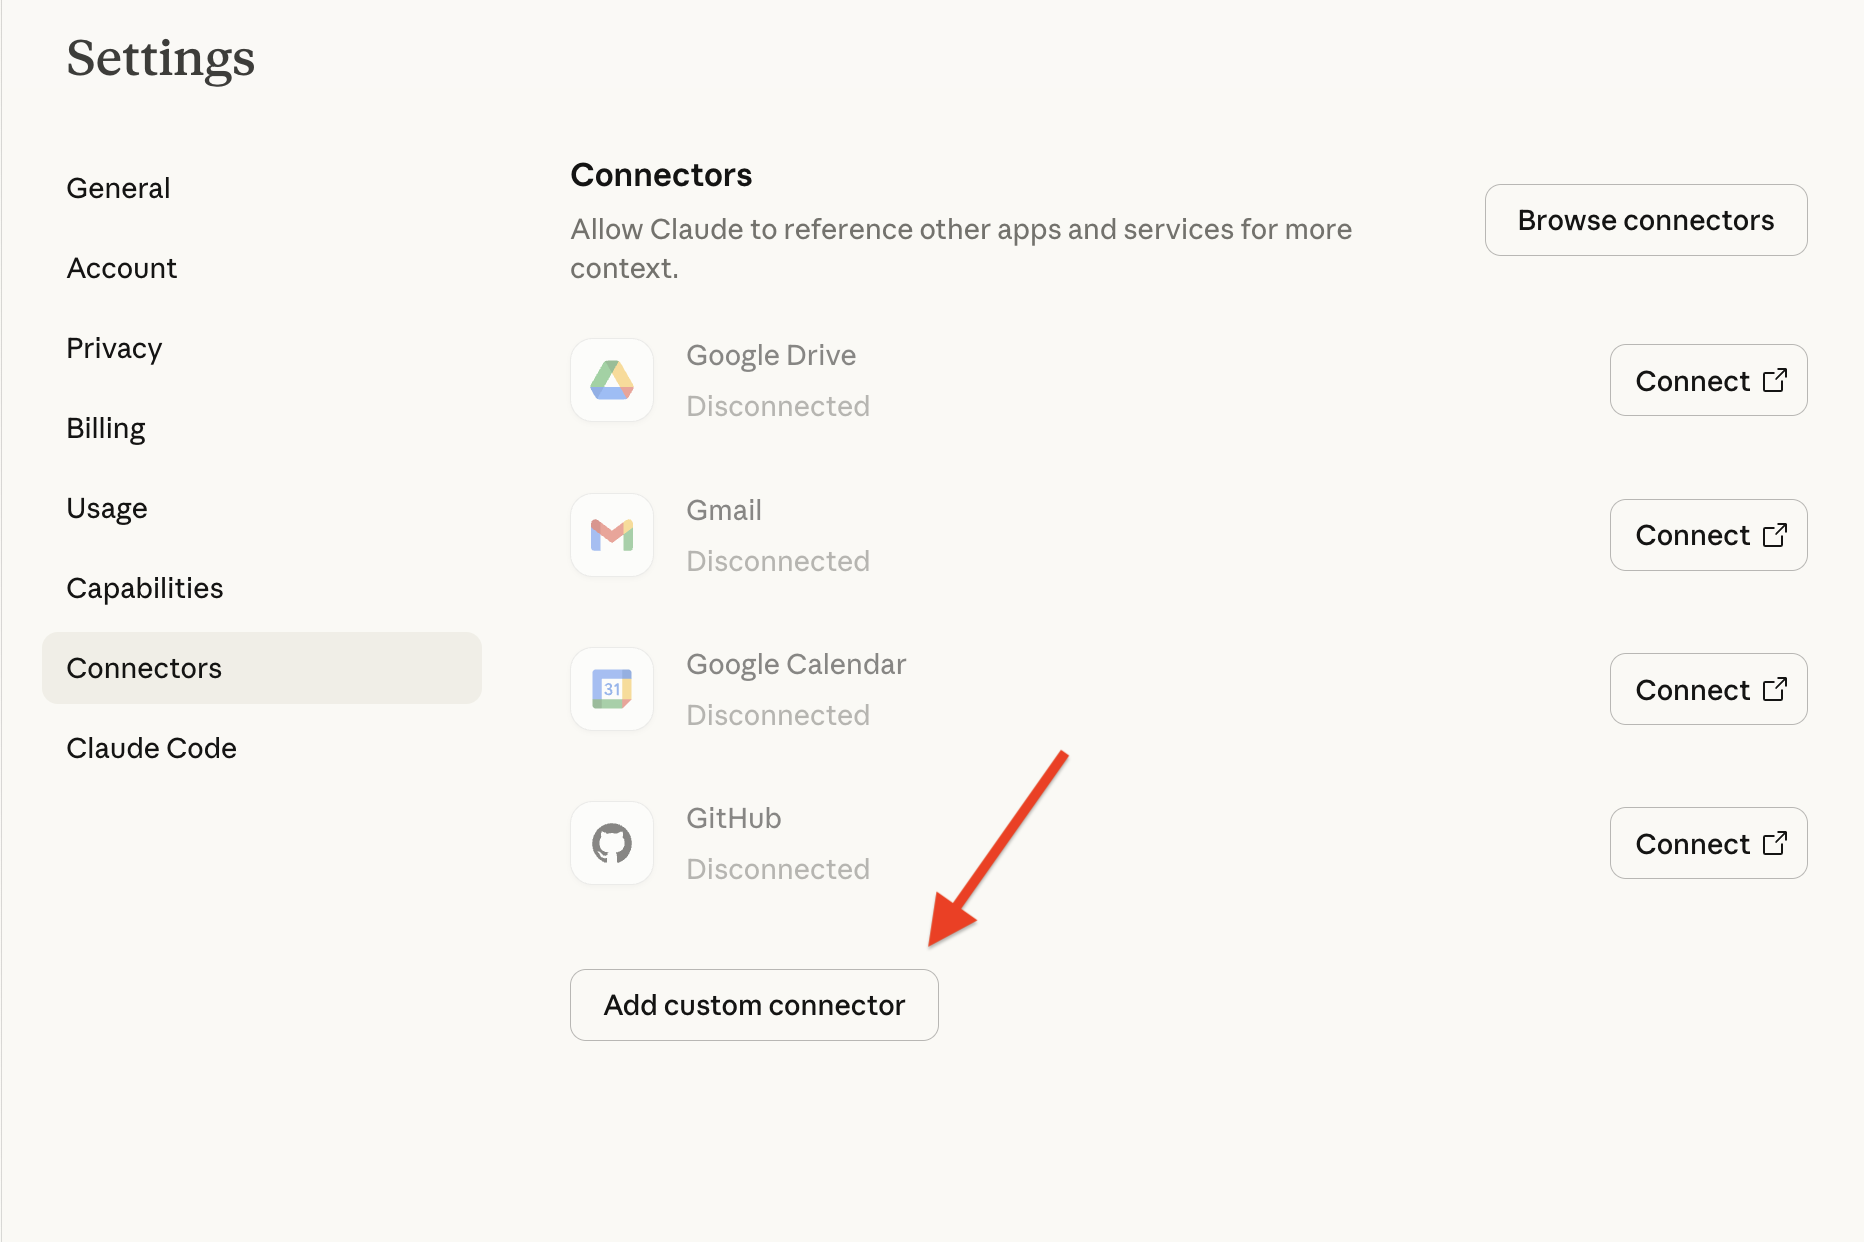
Task: Click Disconnected status under Google Drive
Action: (778, 406)
